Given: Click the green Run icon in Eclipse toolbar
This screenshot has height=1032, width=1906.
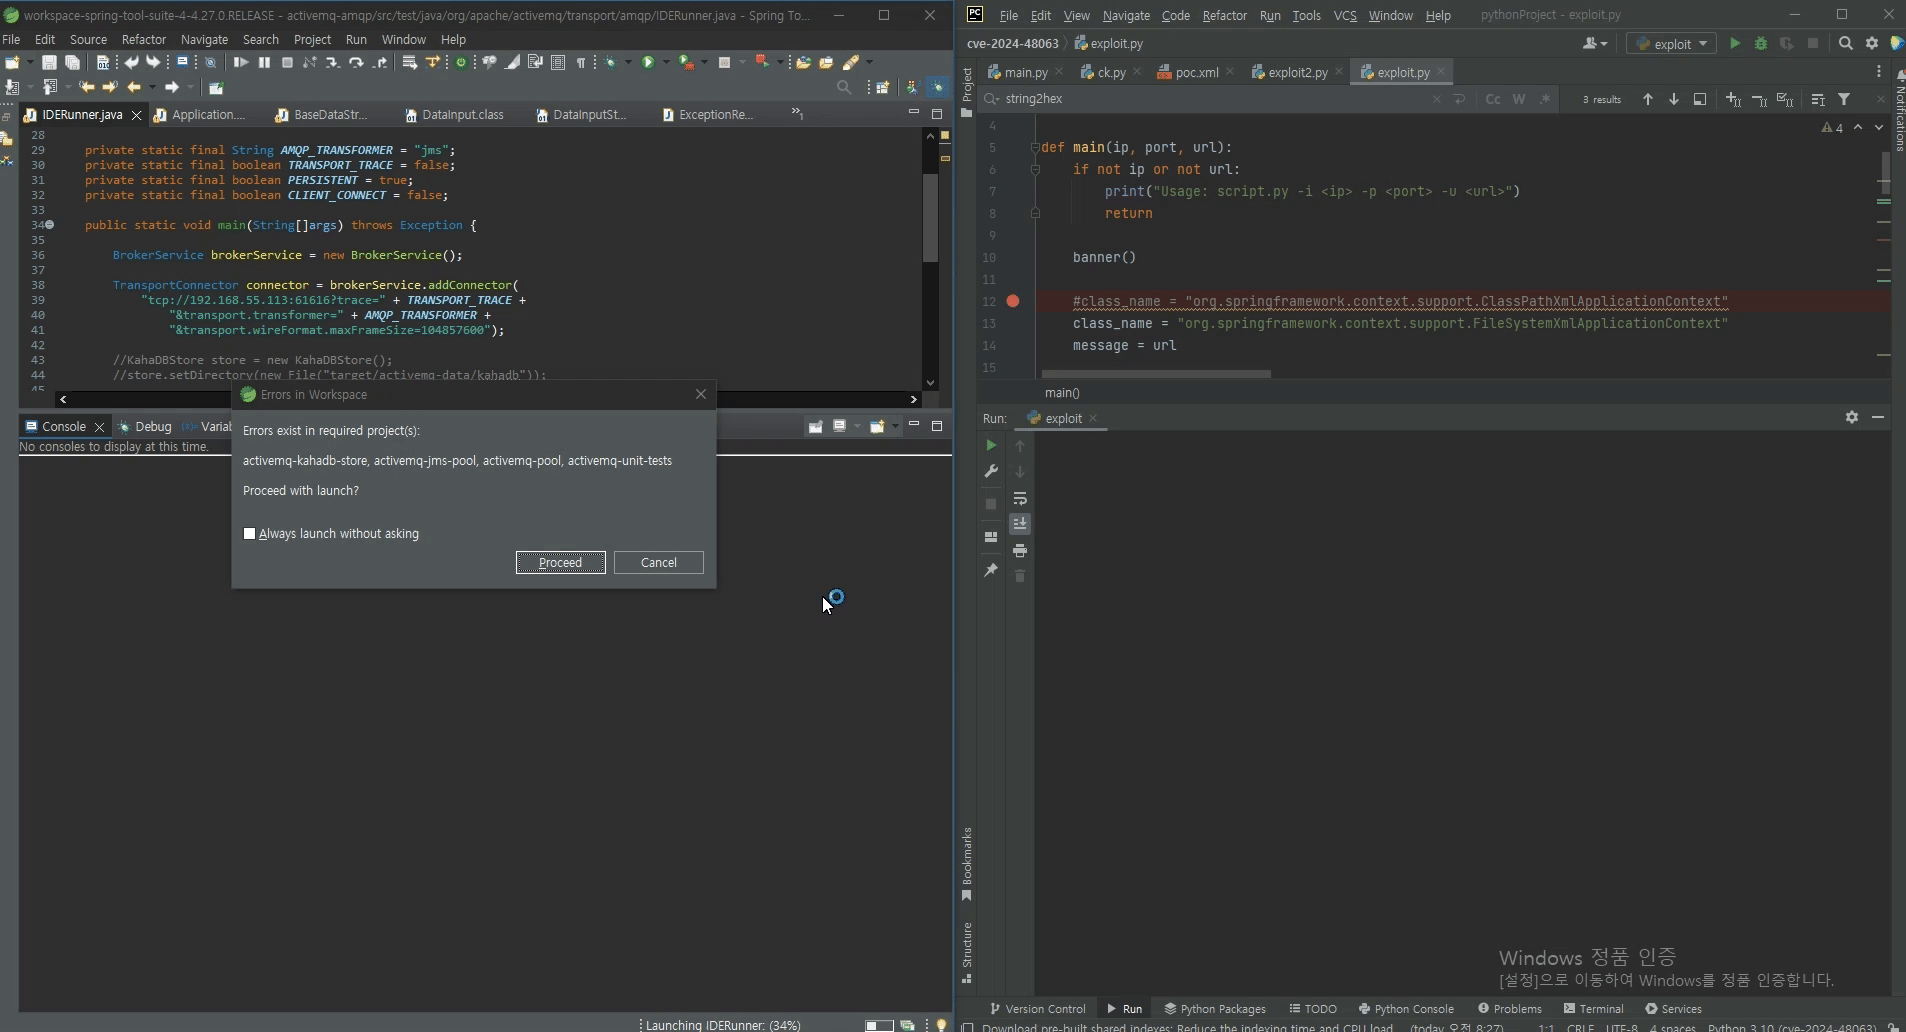Looking at the screenshot, I should (x=648, y=62).
